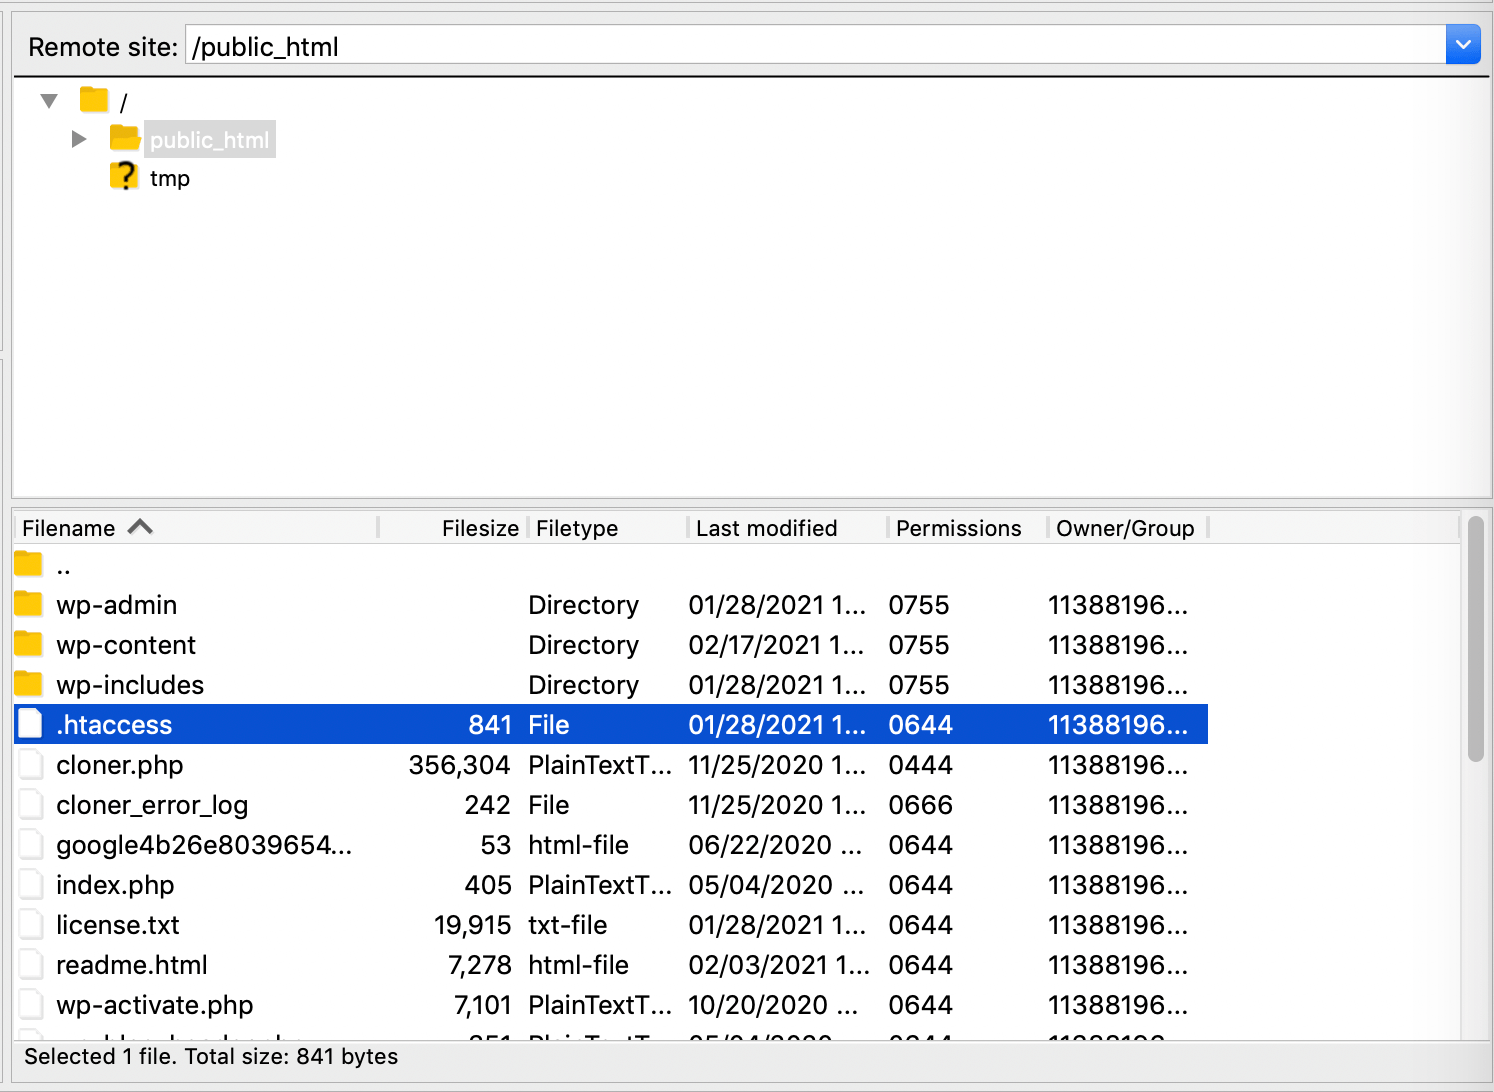Viewport: 1494px width, 1092px height.
Task: Click the wp-admin folder icon
Action: click(x=29, y=604)
